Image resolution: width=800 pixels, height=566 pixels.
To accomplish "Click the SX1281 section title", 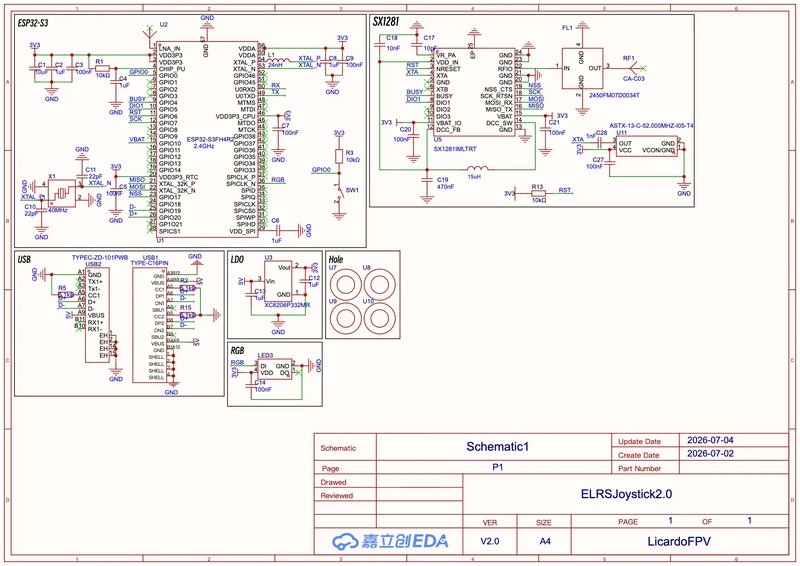I will 386,21.
